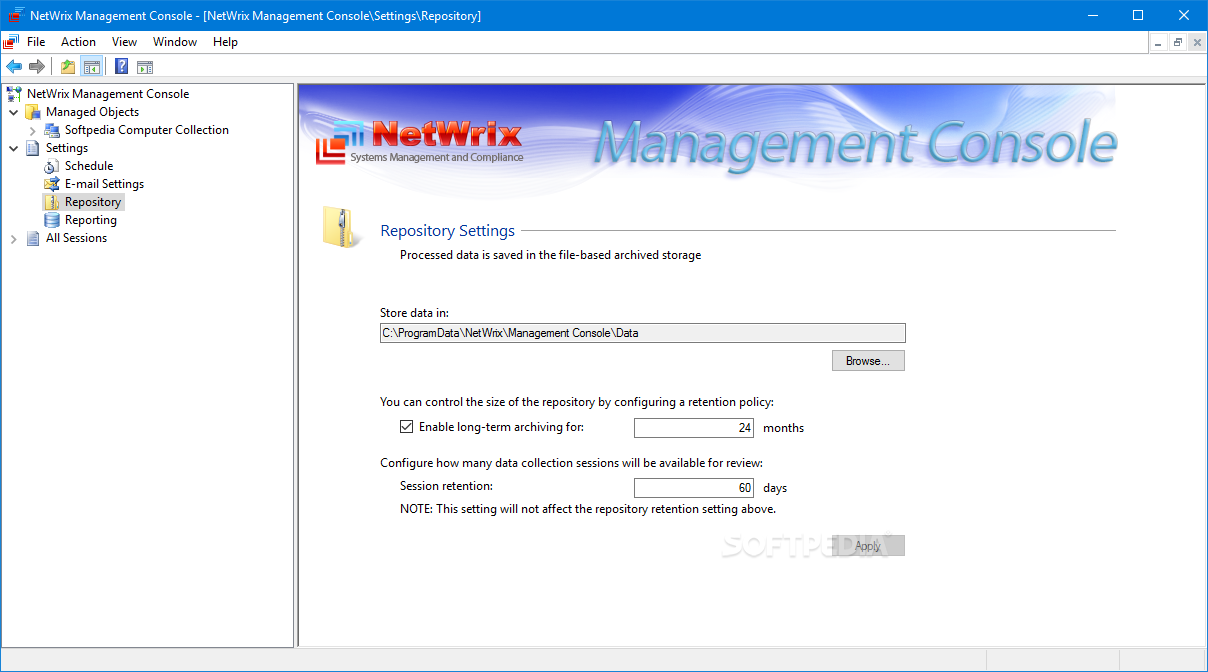Click the console icon left of File menu
Viewport: 1208px width, 672px height.
click(11, 42)
